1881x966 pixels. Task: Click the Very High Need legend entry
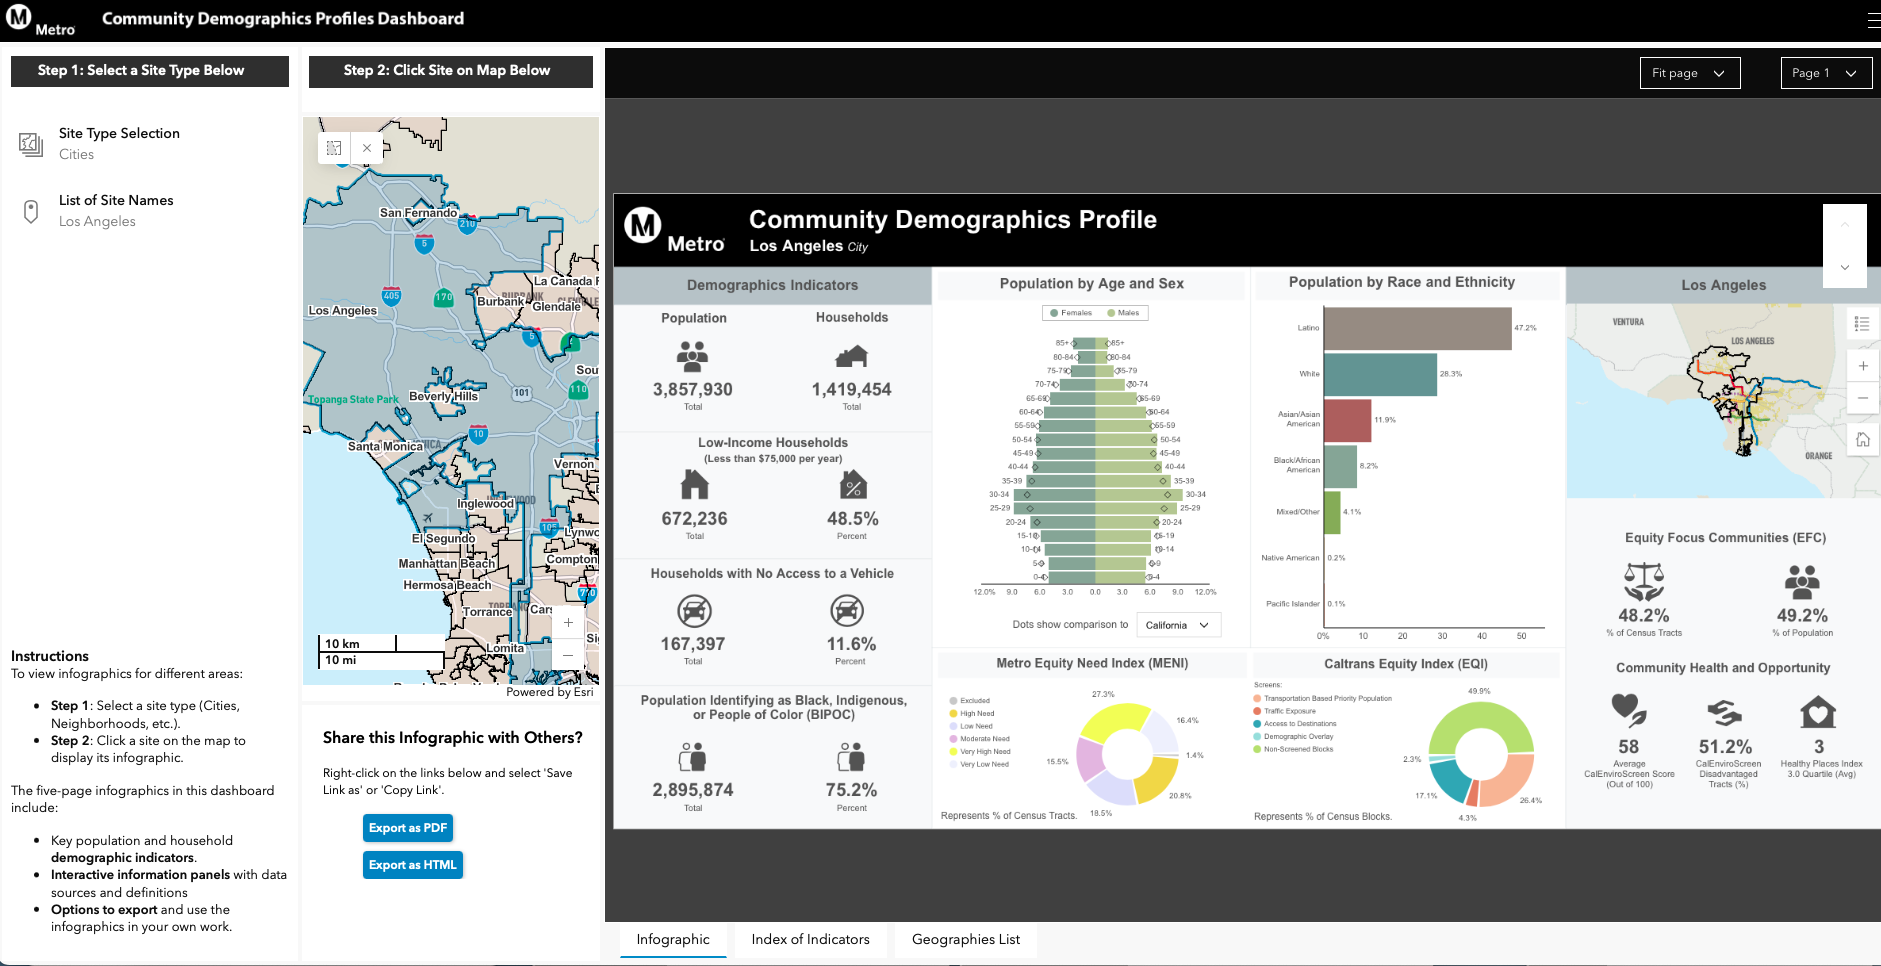pyautogui.click(x=979, y=752)
